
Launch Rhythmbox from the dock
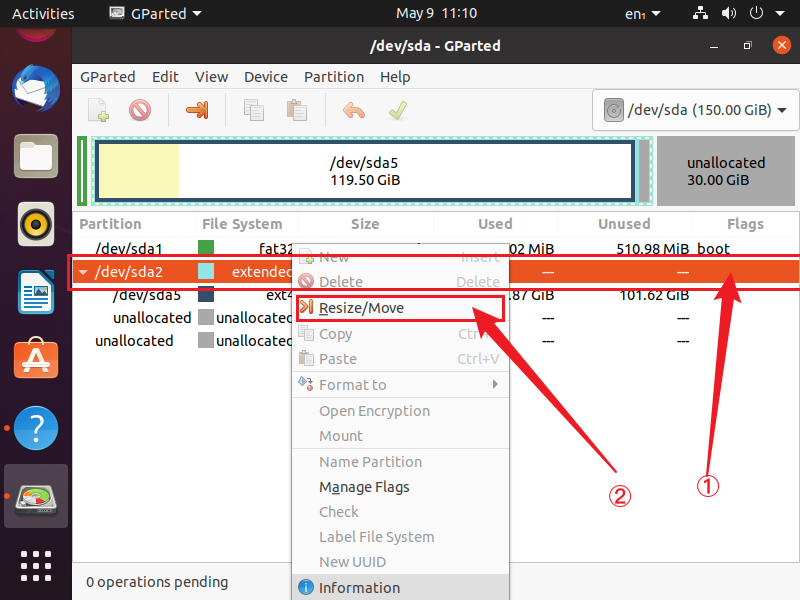point(36,224)
